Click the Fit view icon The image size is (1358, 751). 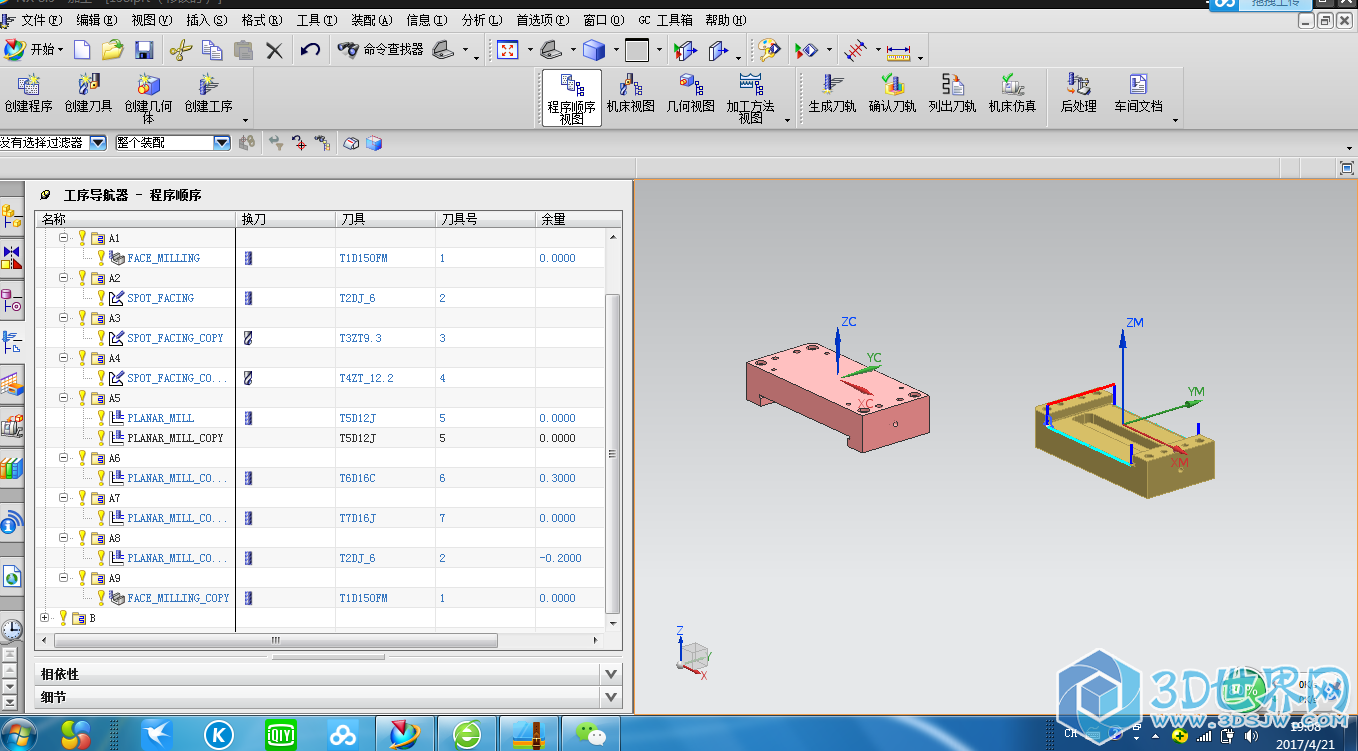[507, 49]
